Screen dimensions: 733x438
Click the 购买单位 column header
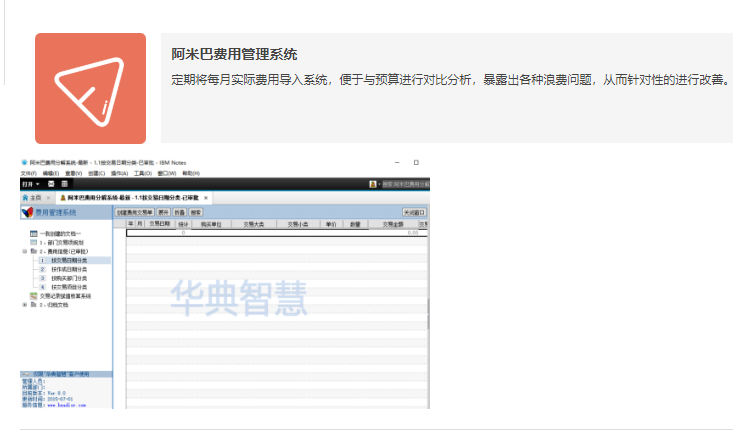pyautogui.click(x=211, y=224)
